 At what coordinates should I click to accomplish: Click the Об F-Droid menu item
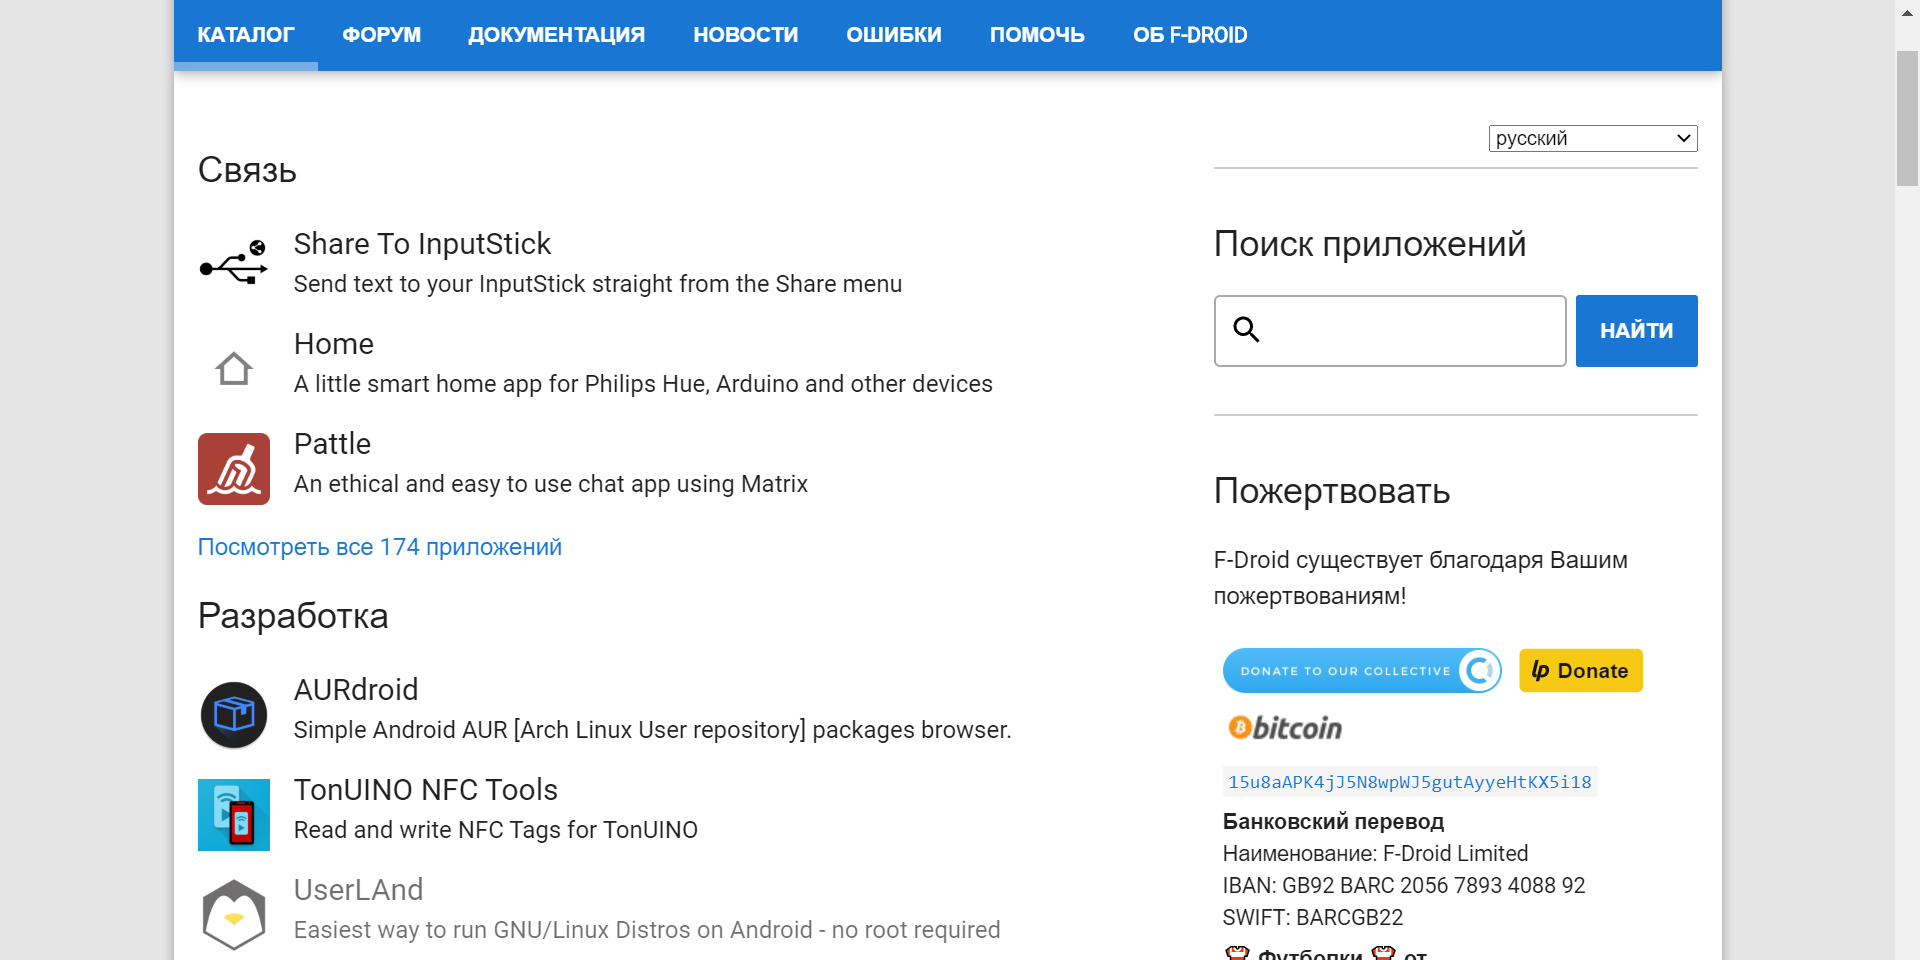pos(1189,35)
